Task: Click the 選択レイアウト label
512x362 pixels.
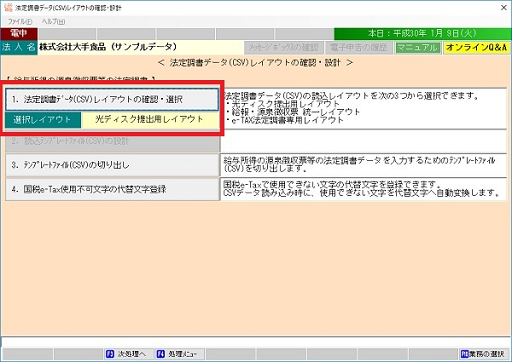Action: click(43, 120)
